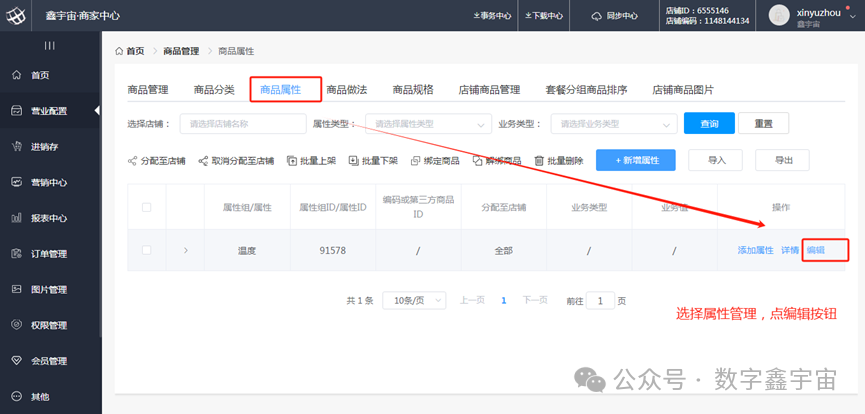Switch to 商品管理 tab

pos(148,90)
